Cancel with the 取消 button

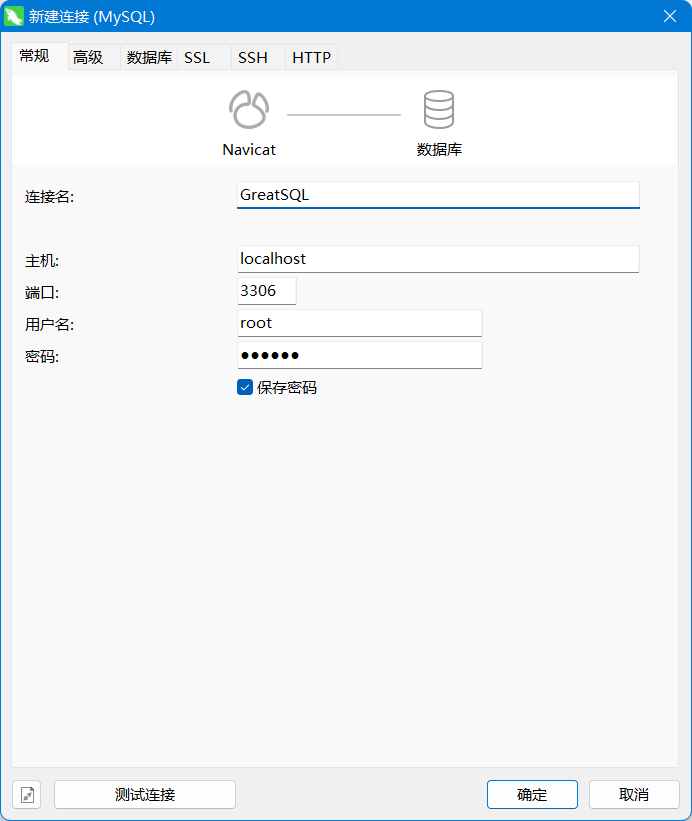tap(634, 794)
